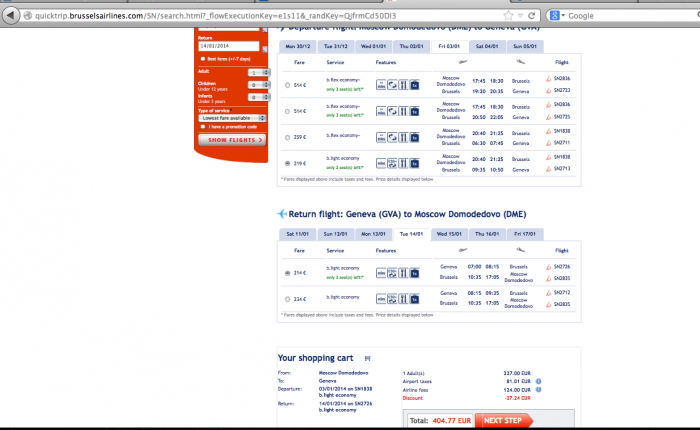Image resolution: width=700 pixels, height=430 pixels.
Task: Click baggage icon in the 259 € row
Action: coord(415,137)
